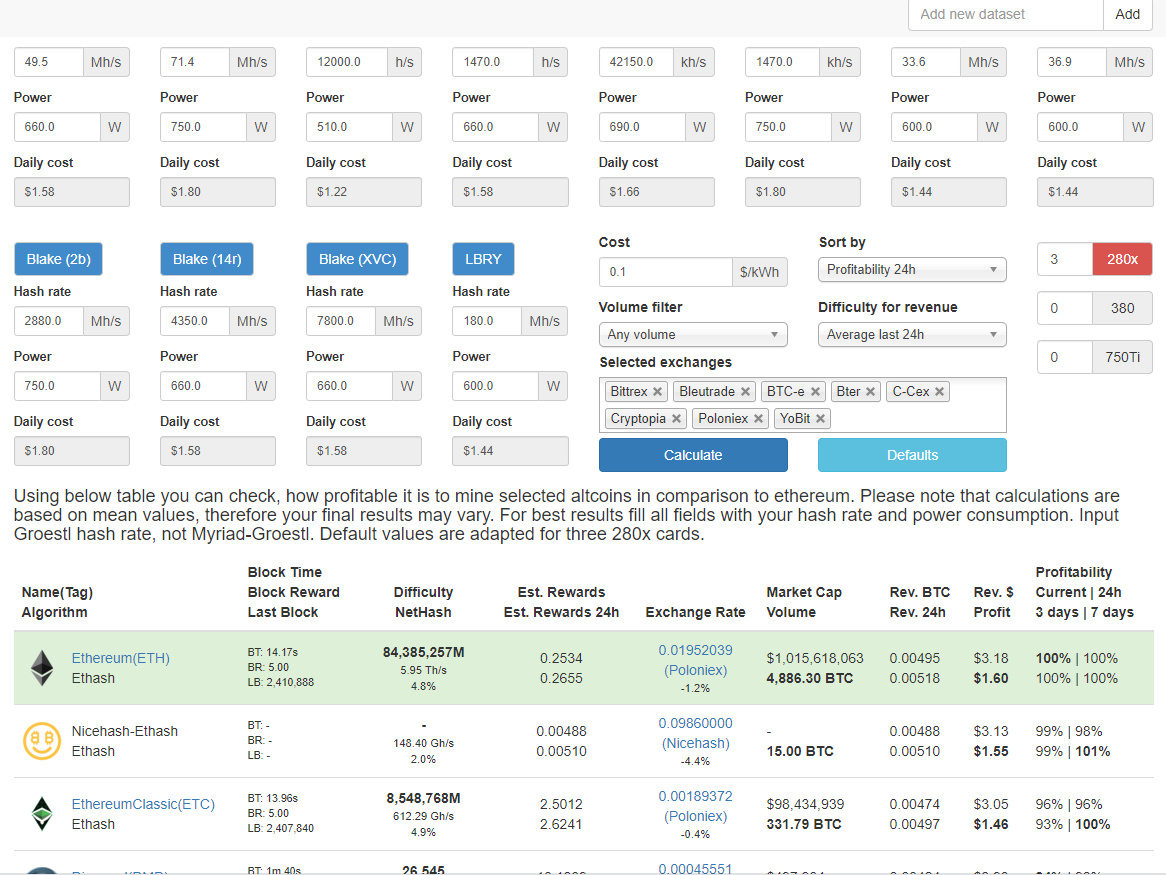Screen dimensions: 1166x875
Task: Toggle the Blake (XVC) algorithm button
Action: 357,259
